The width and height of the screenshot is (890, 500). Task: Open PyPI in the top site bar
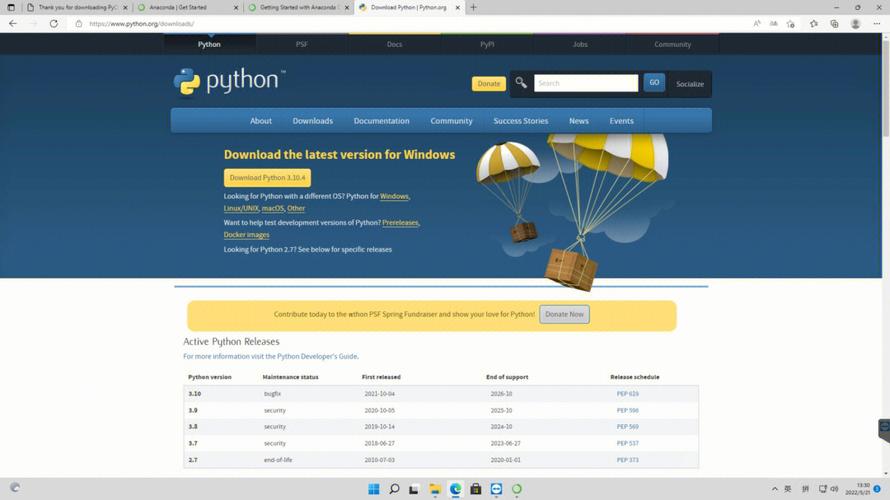(x=487, y=44)
